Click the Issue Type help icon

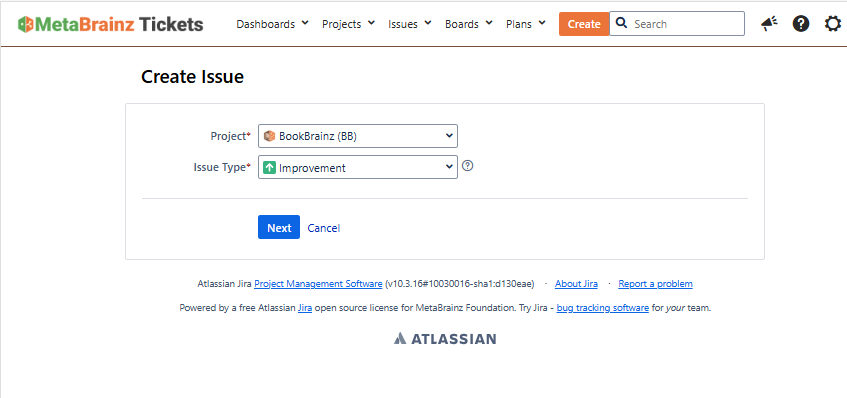468,166
